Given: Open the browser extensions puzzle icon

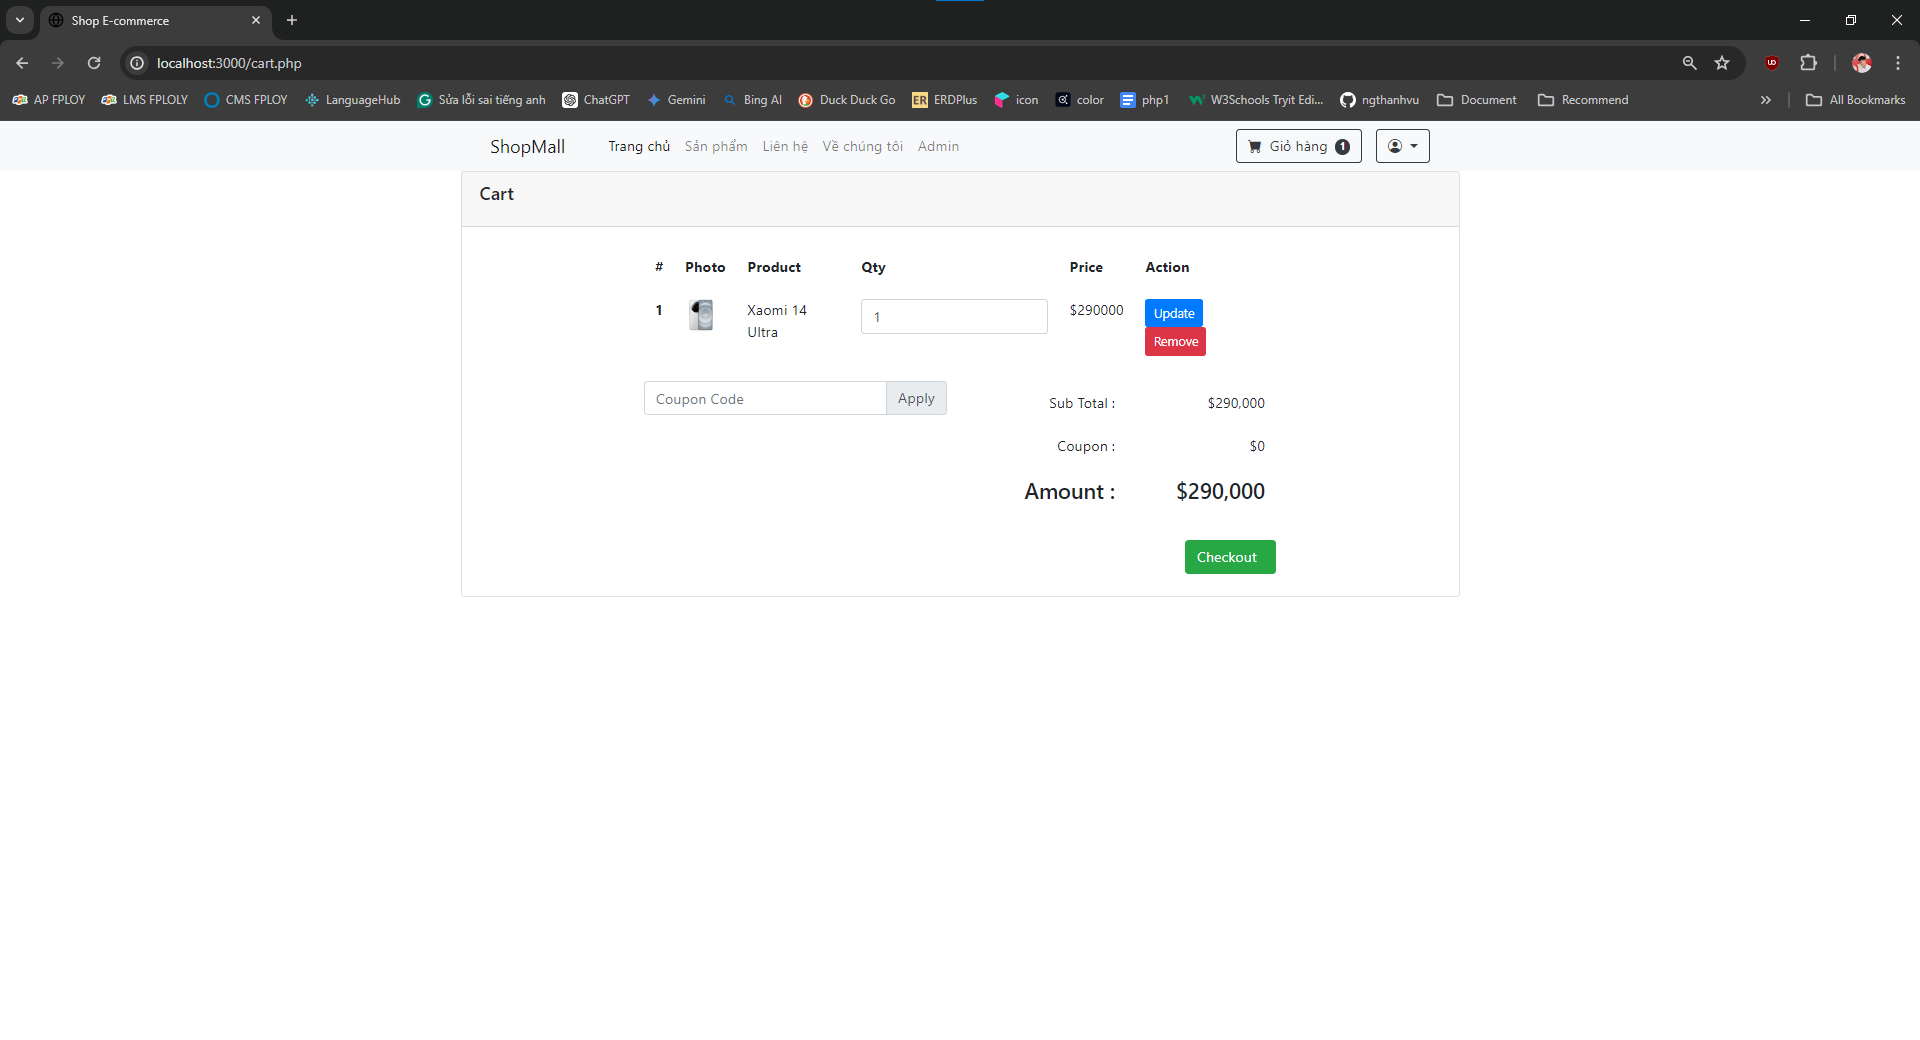Looking at the screenshot, I should point(1808,63).
